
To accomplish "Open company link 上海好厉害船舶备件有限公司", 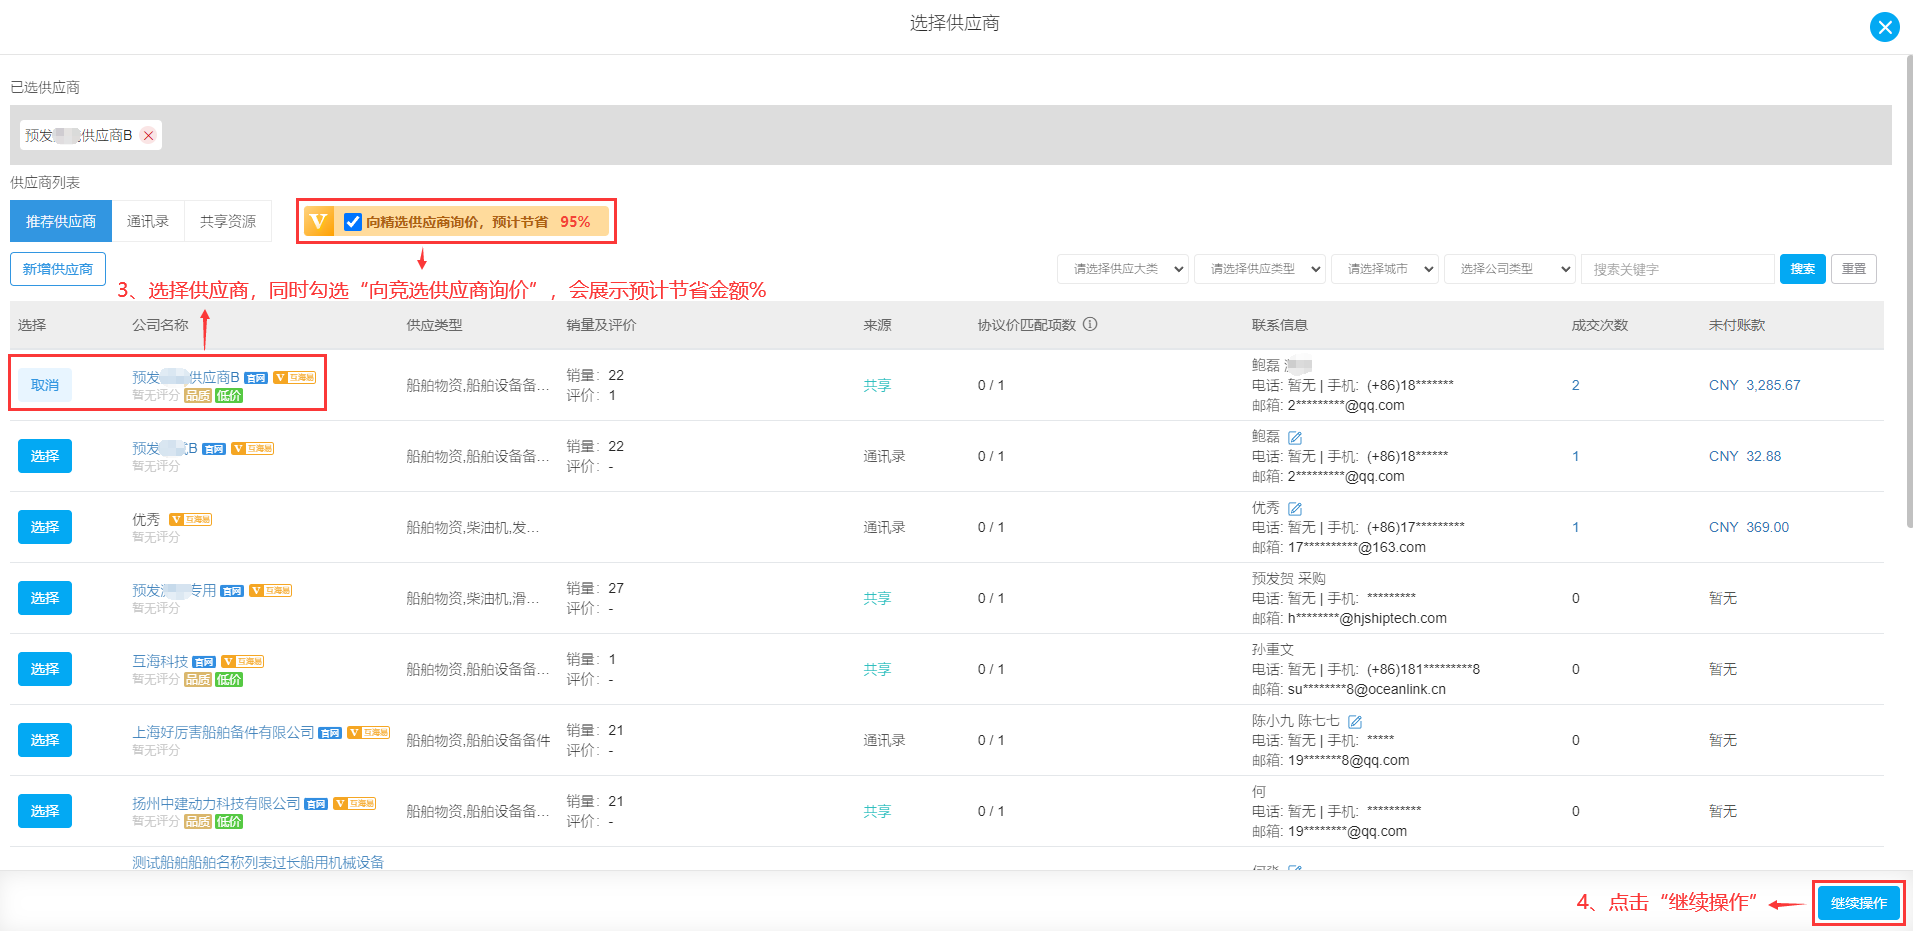I will pyautogui.click(x=223, y=732).
